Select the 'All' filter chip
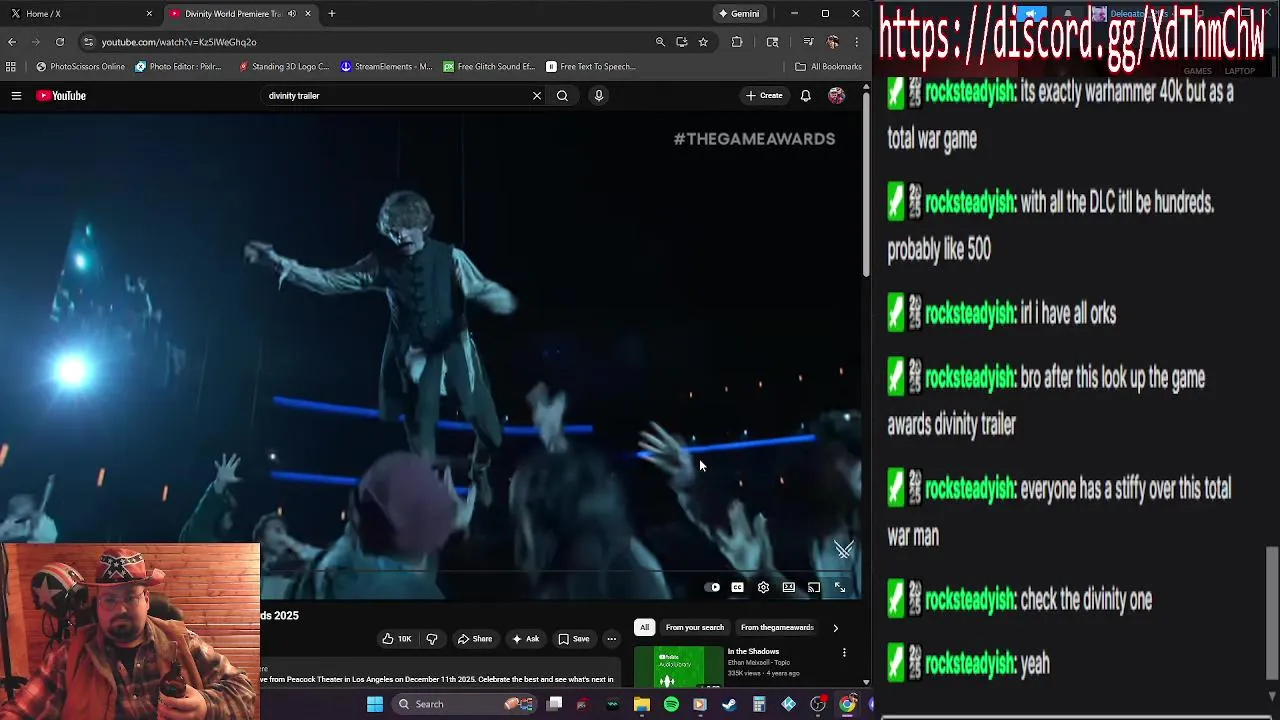 [x=644, y=628]
